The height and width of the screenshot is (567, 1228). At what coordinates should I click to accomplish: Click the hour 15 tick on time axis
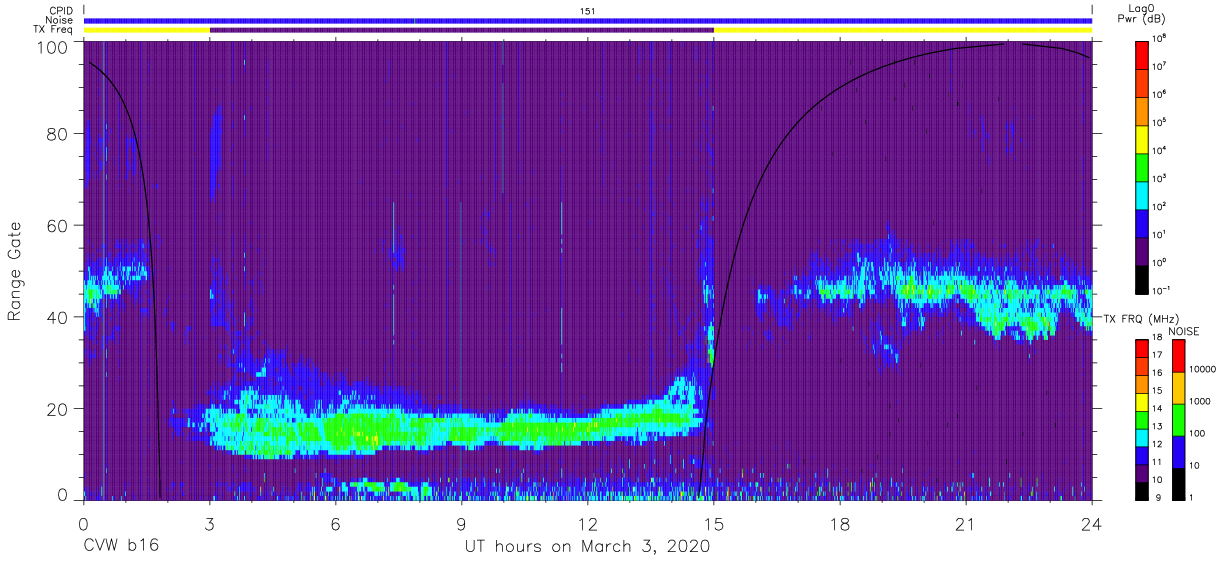714,523
